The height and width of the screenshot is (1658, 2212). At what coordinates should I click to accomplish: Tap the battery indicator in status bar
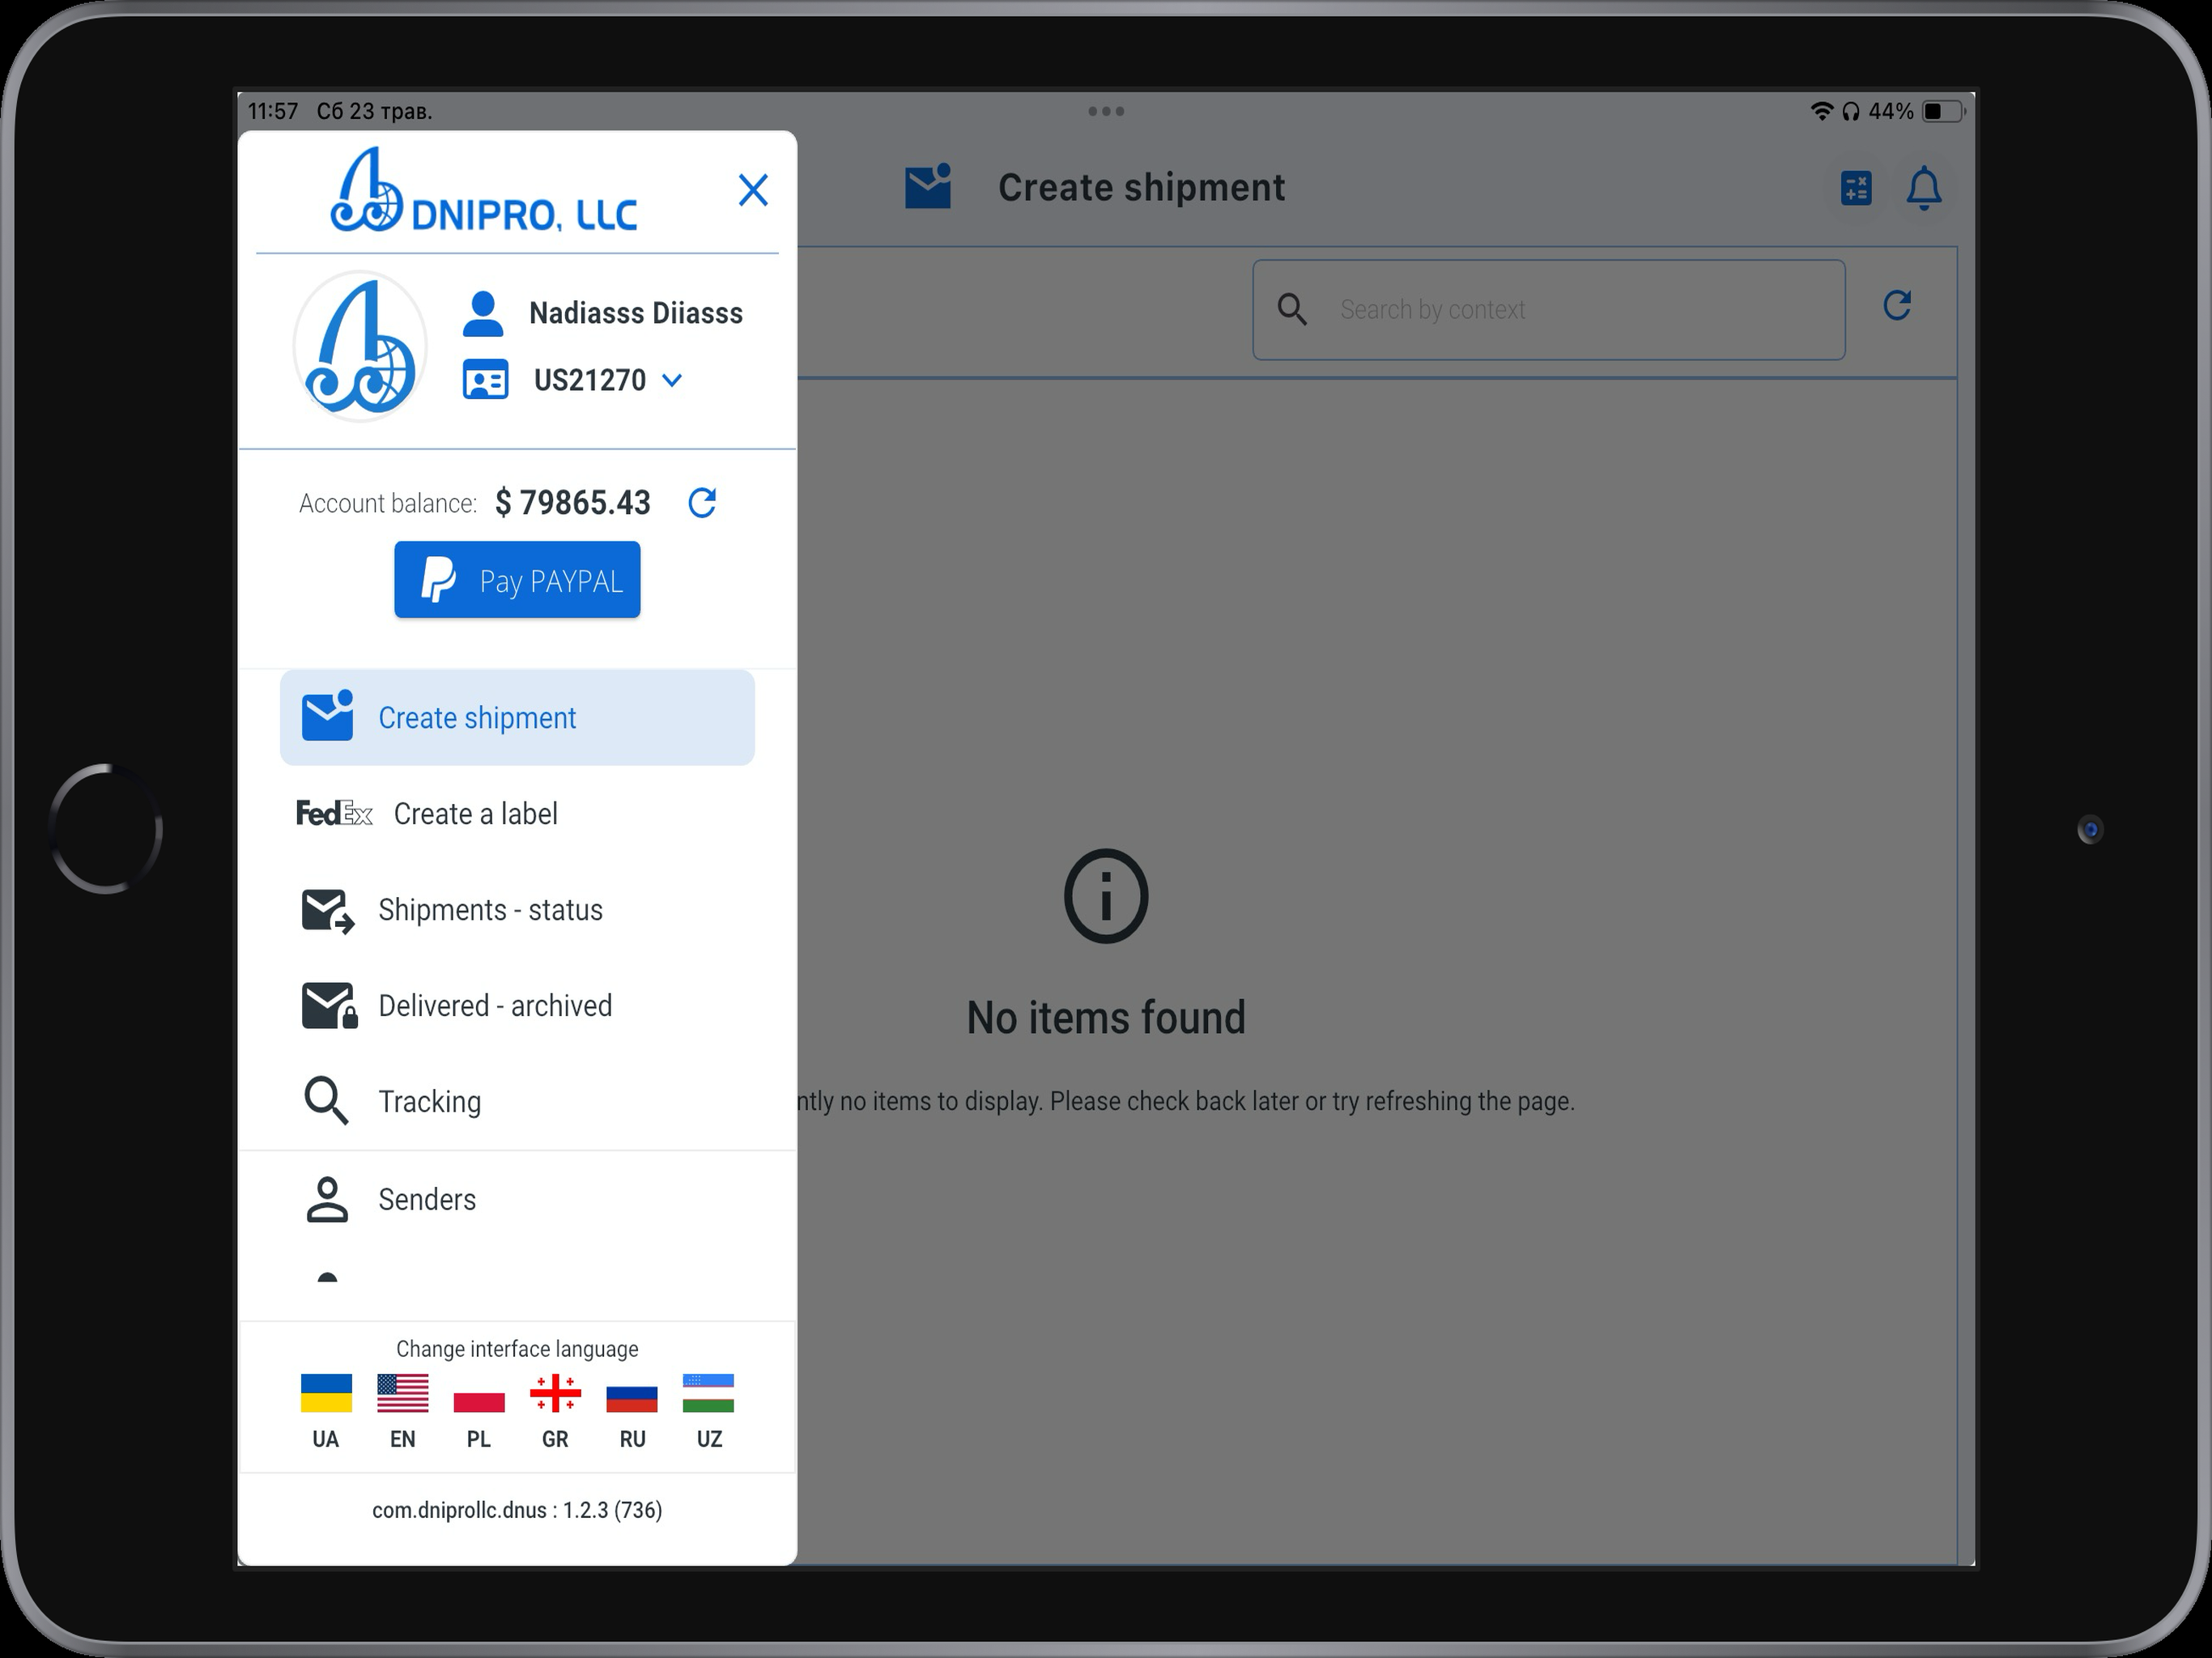click(1943, 111)
